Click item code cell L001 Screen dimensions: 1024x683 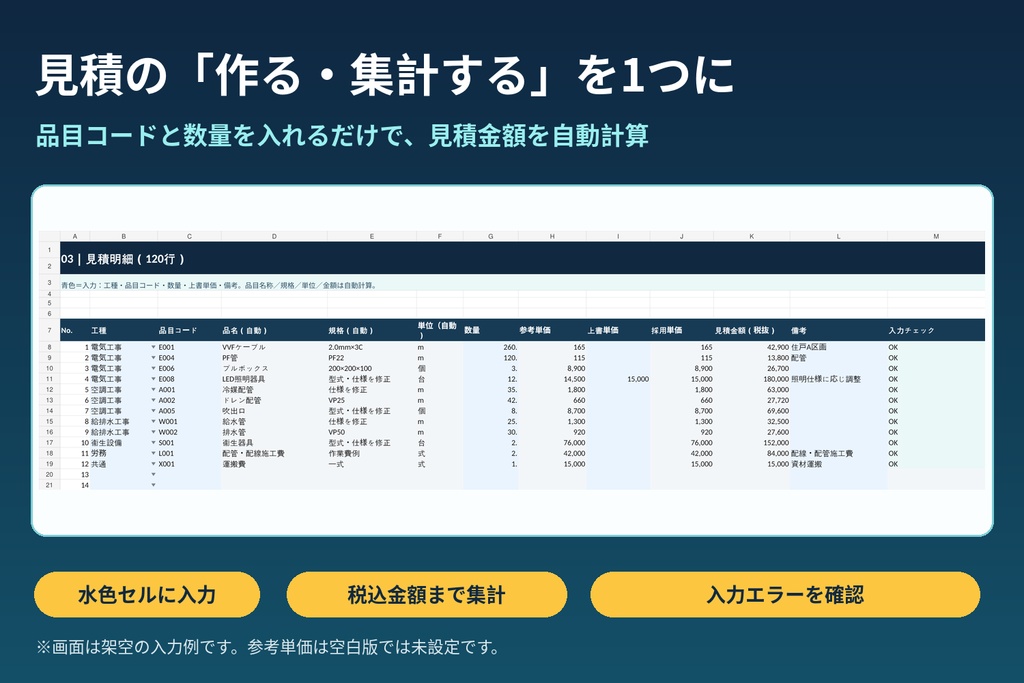[x=189, y=453]
